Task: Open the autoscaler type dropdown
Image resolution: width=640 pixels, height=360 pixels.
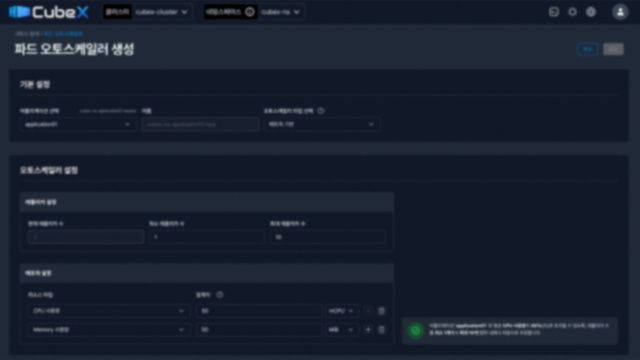Action: pyautogui.click(x=322, y=124)
